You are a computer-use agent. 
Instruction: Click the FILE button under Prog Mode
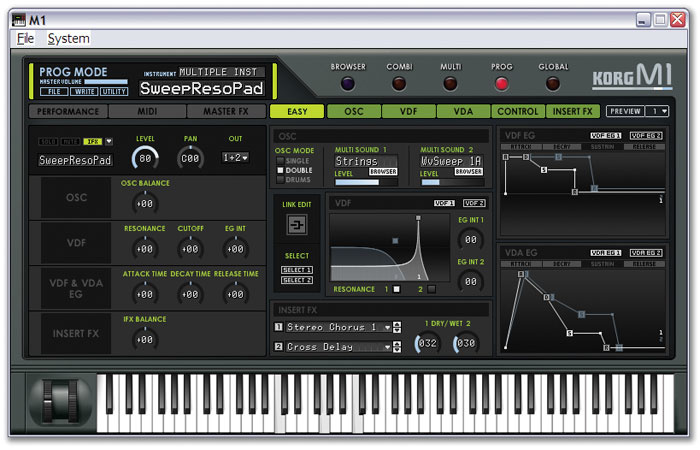pyautogui.click(x=54, y=92)
